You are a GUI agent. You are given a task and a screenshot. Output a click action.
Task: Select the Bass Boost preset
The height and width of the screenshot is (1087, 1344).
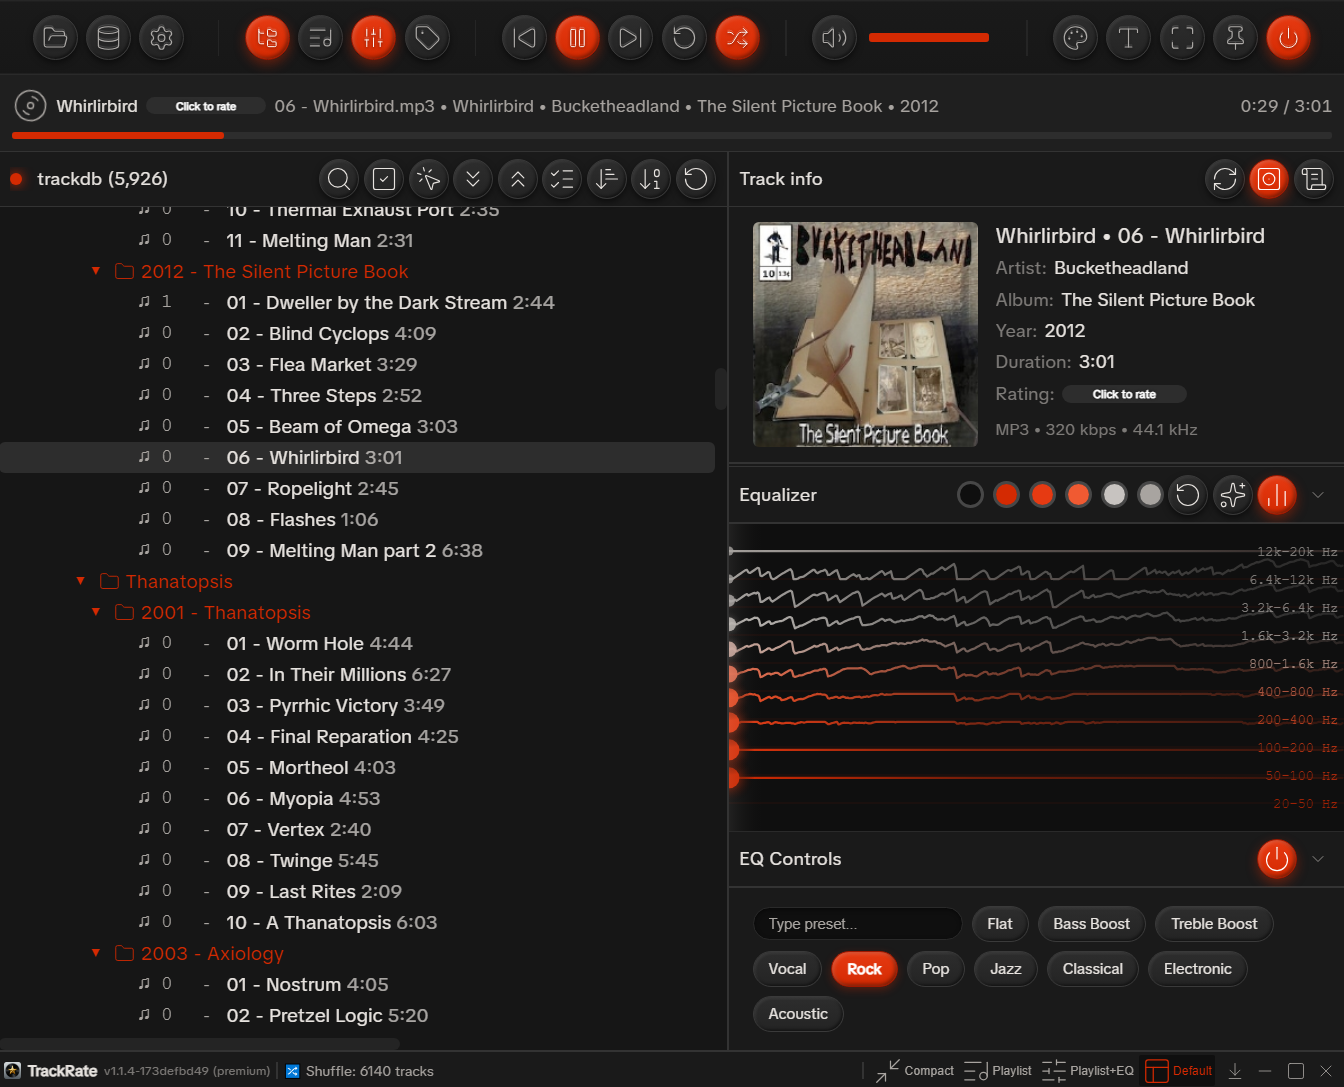(x=1091, y=924)
